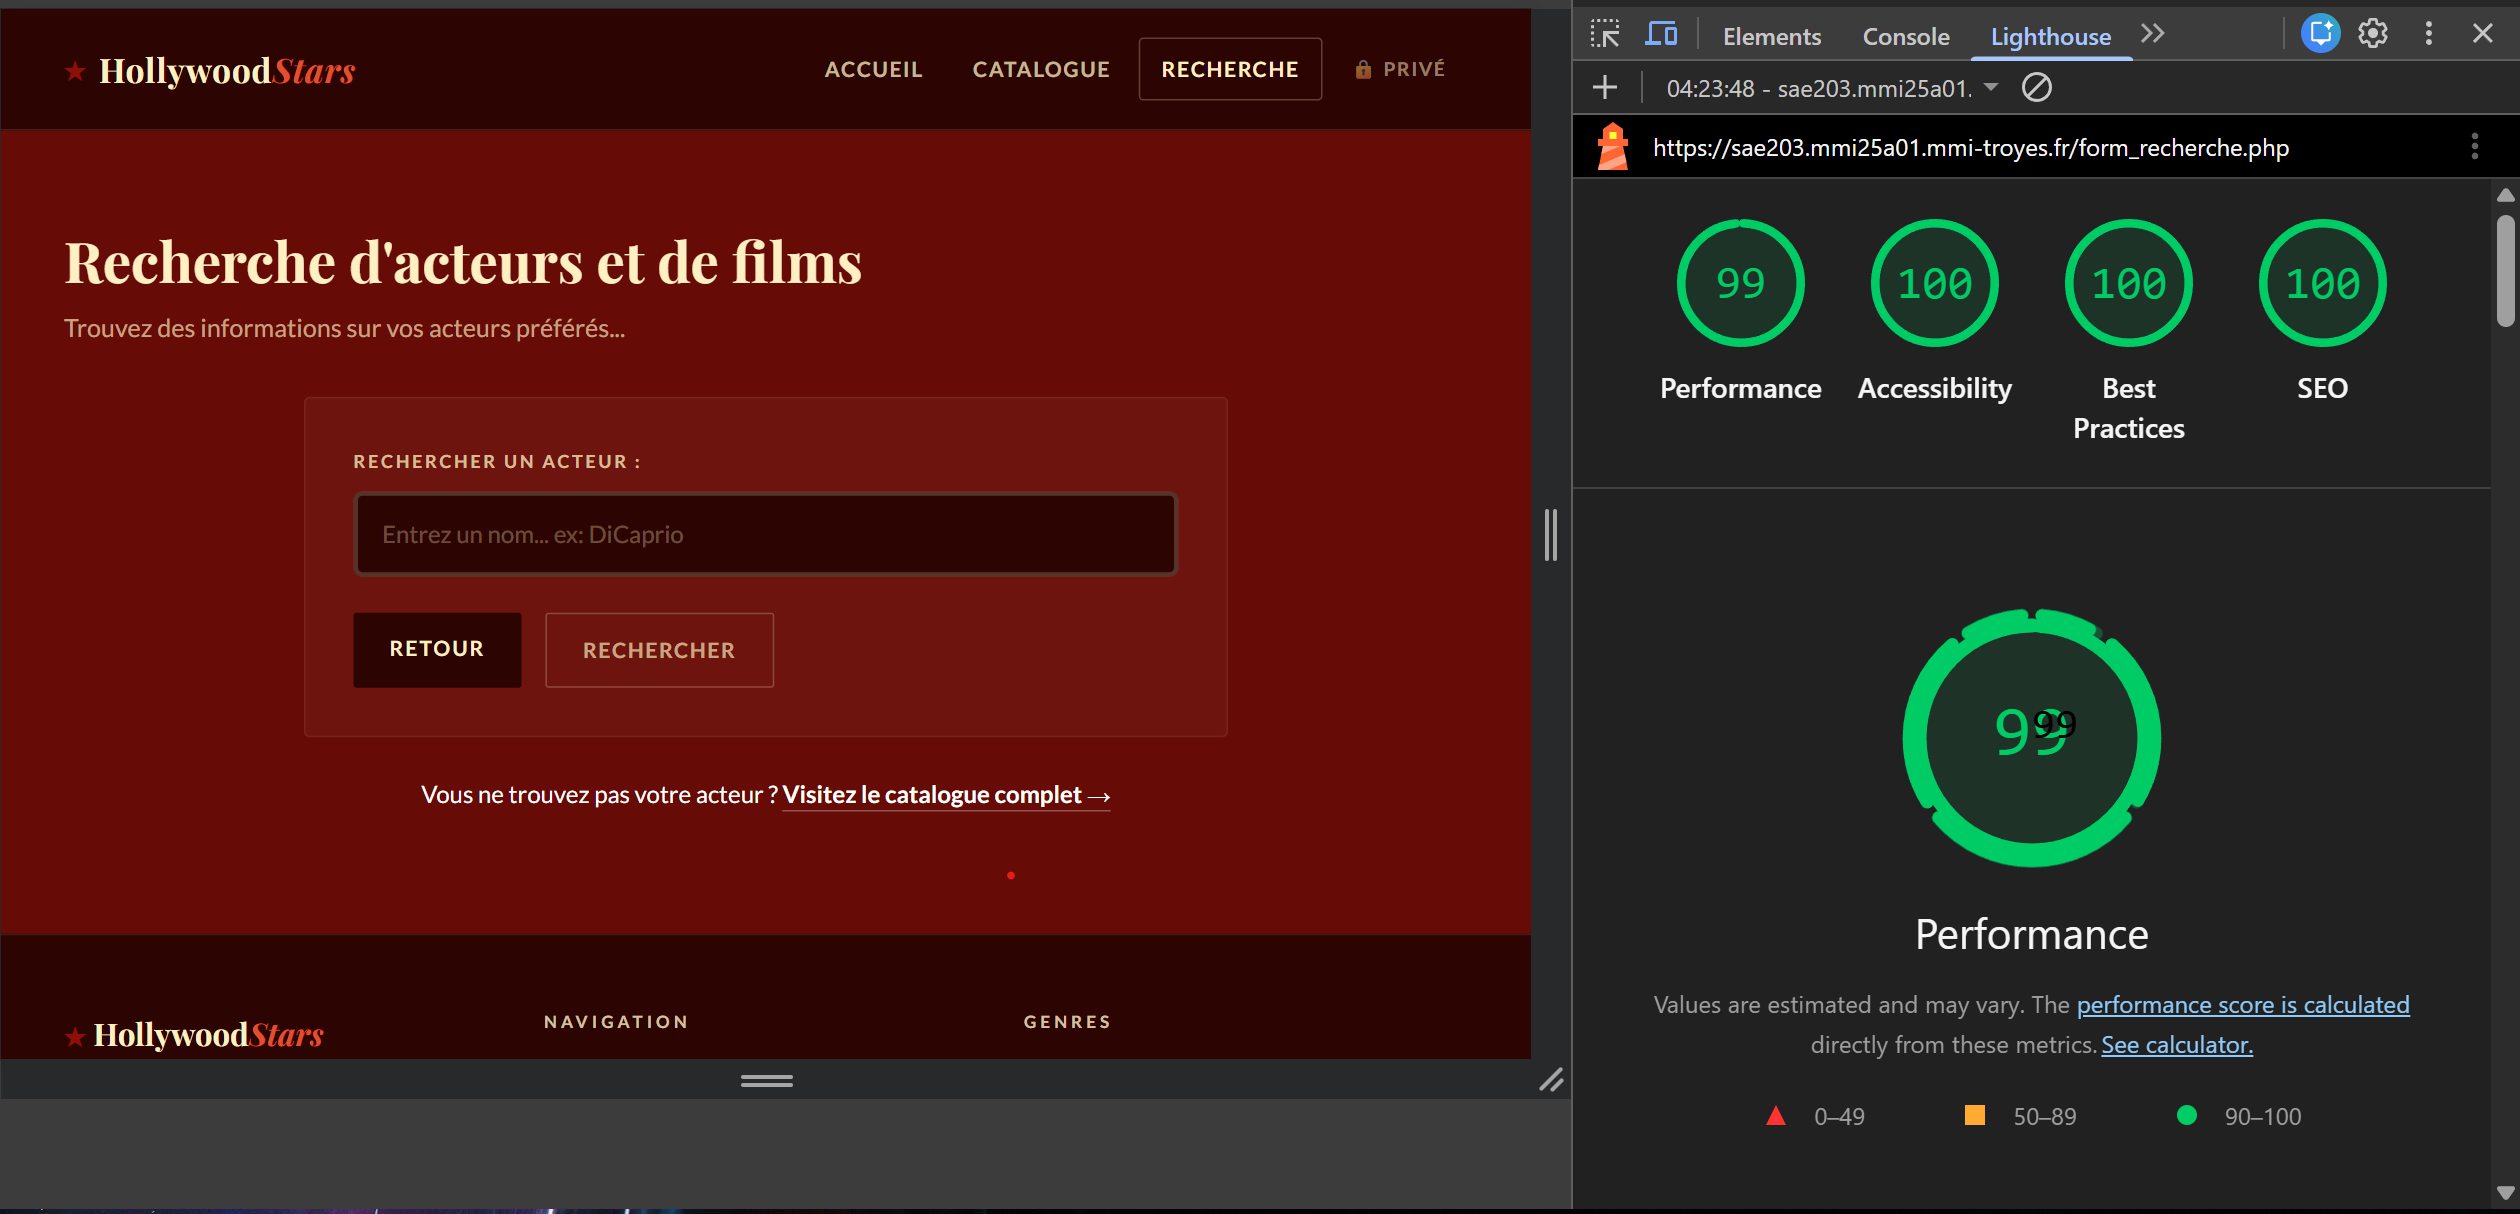2520x1214 pixels.
Task: Open the AI assistance icon
Action: click(2320, 34)
